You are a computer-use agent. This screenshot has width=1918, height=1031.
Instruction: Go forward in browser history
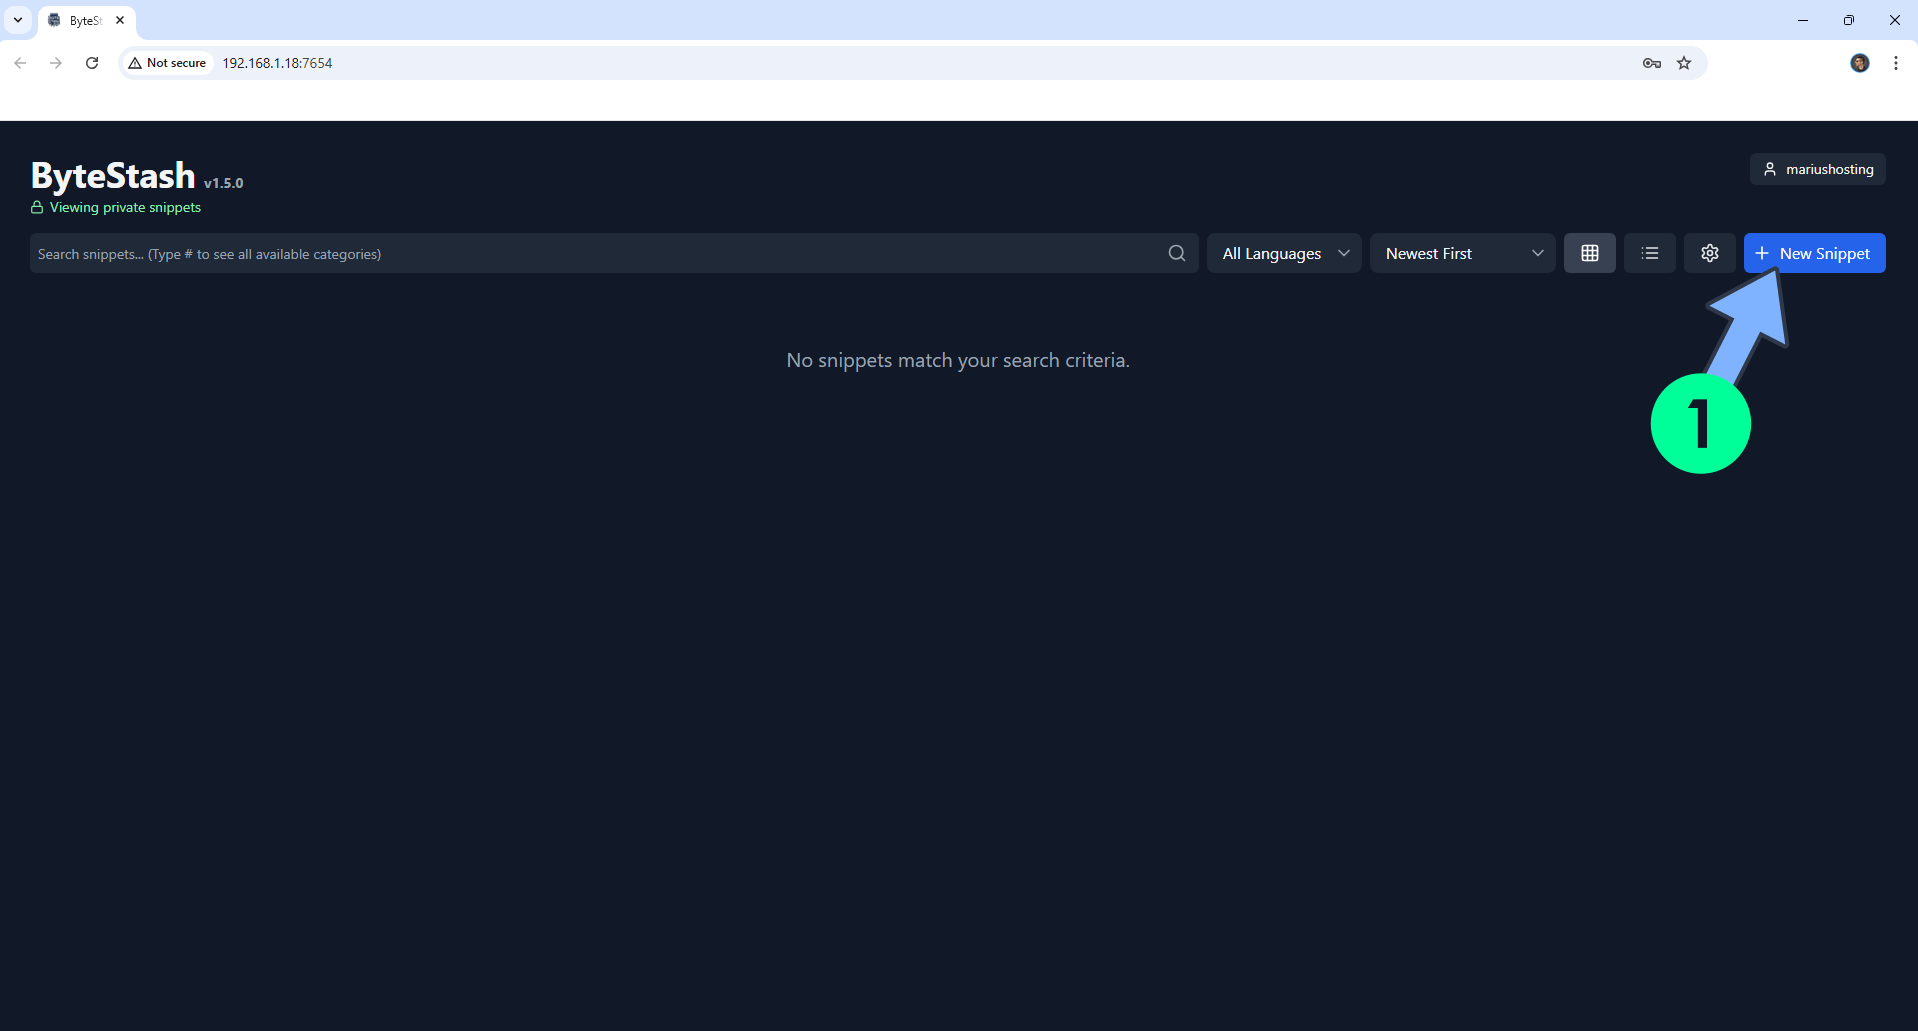pyautogui.click(x=56, y=63)
